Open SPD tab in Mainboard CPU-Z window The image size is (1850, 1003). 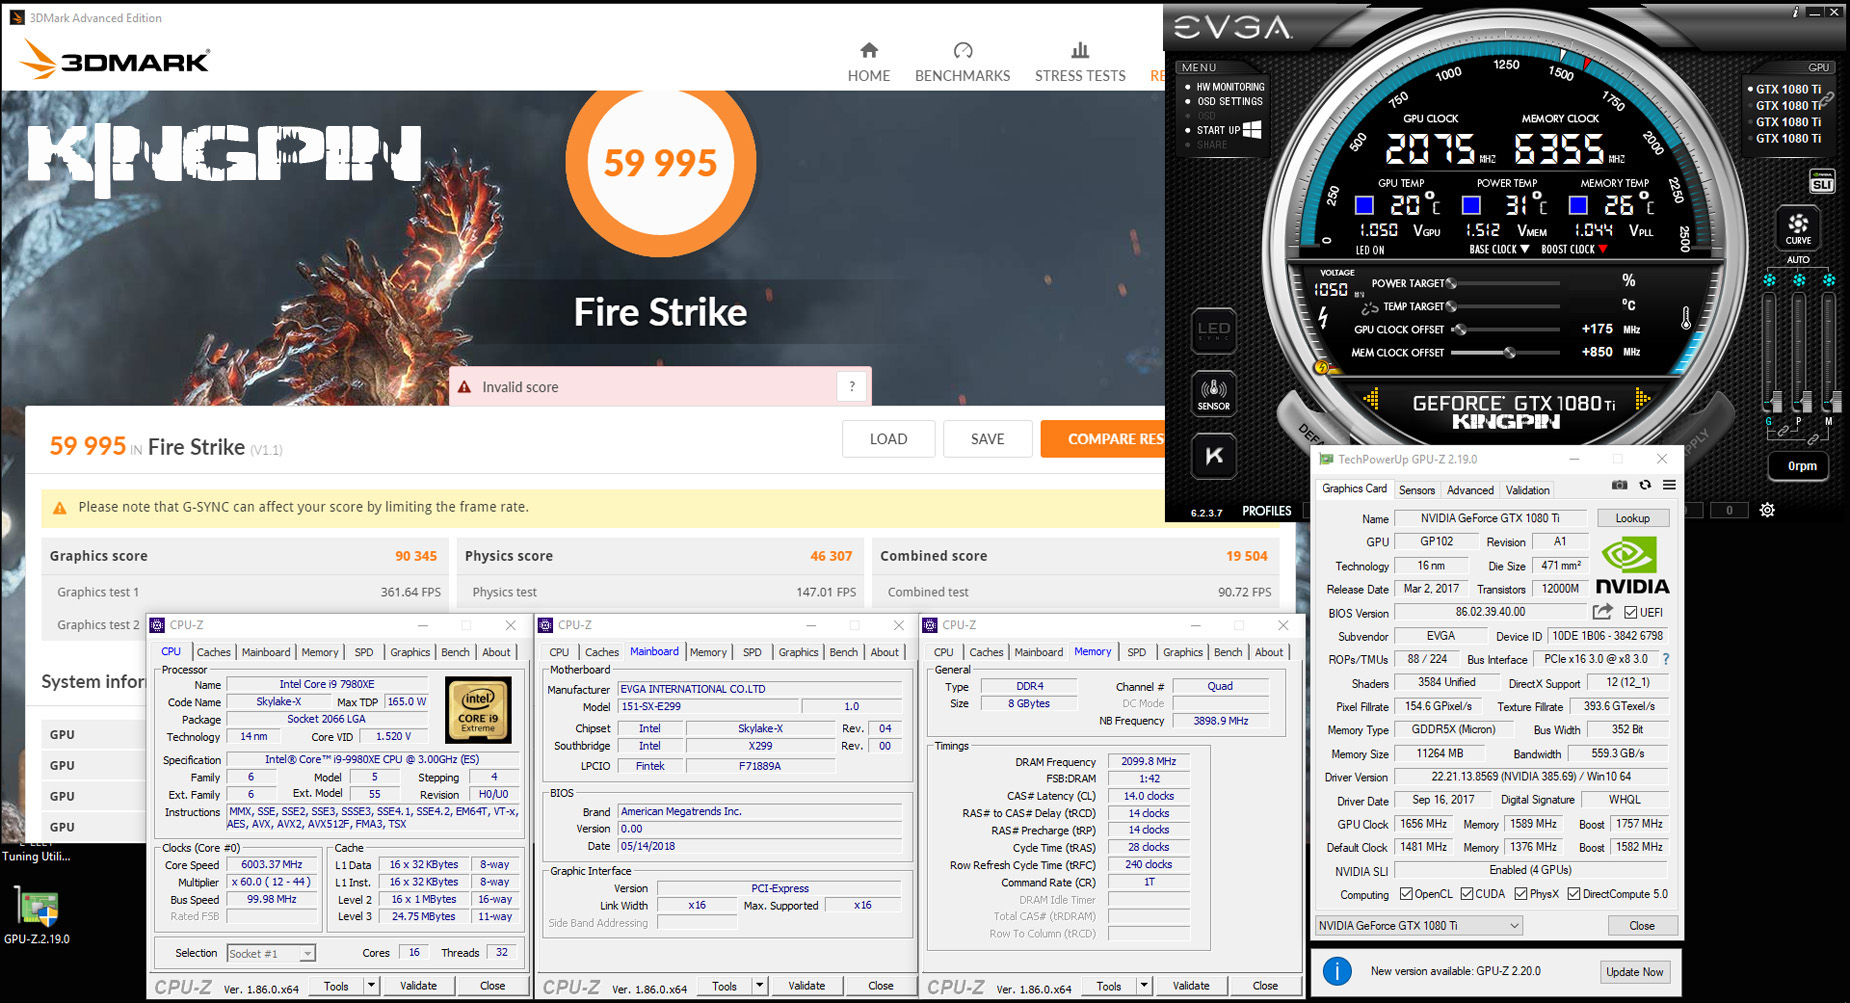pos(752,652)
